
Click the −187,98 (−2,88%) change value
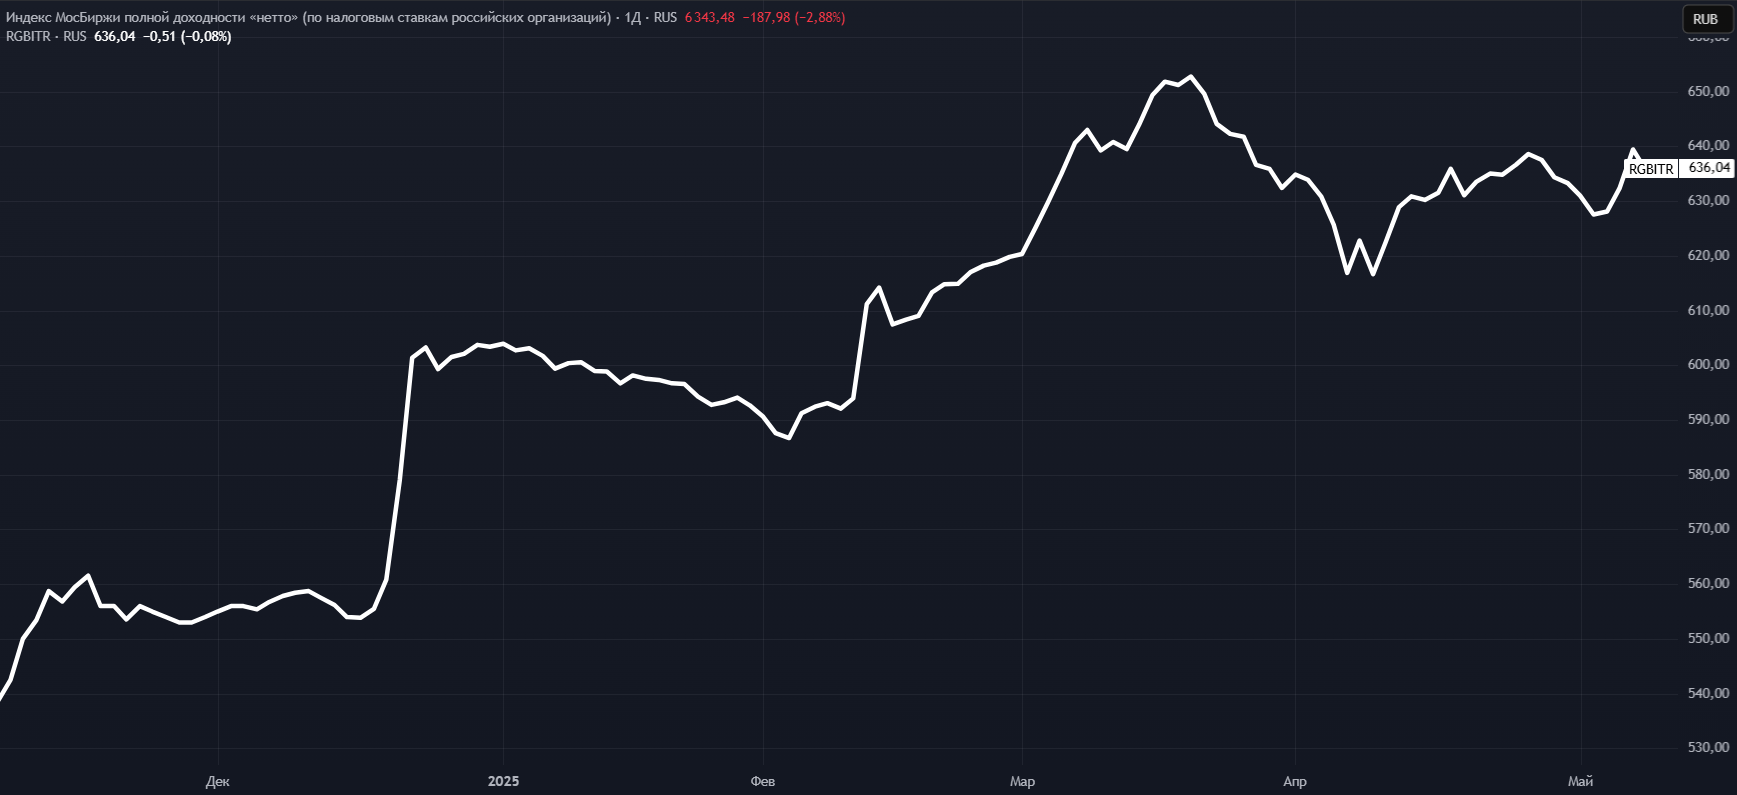coord(794,18)
